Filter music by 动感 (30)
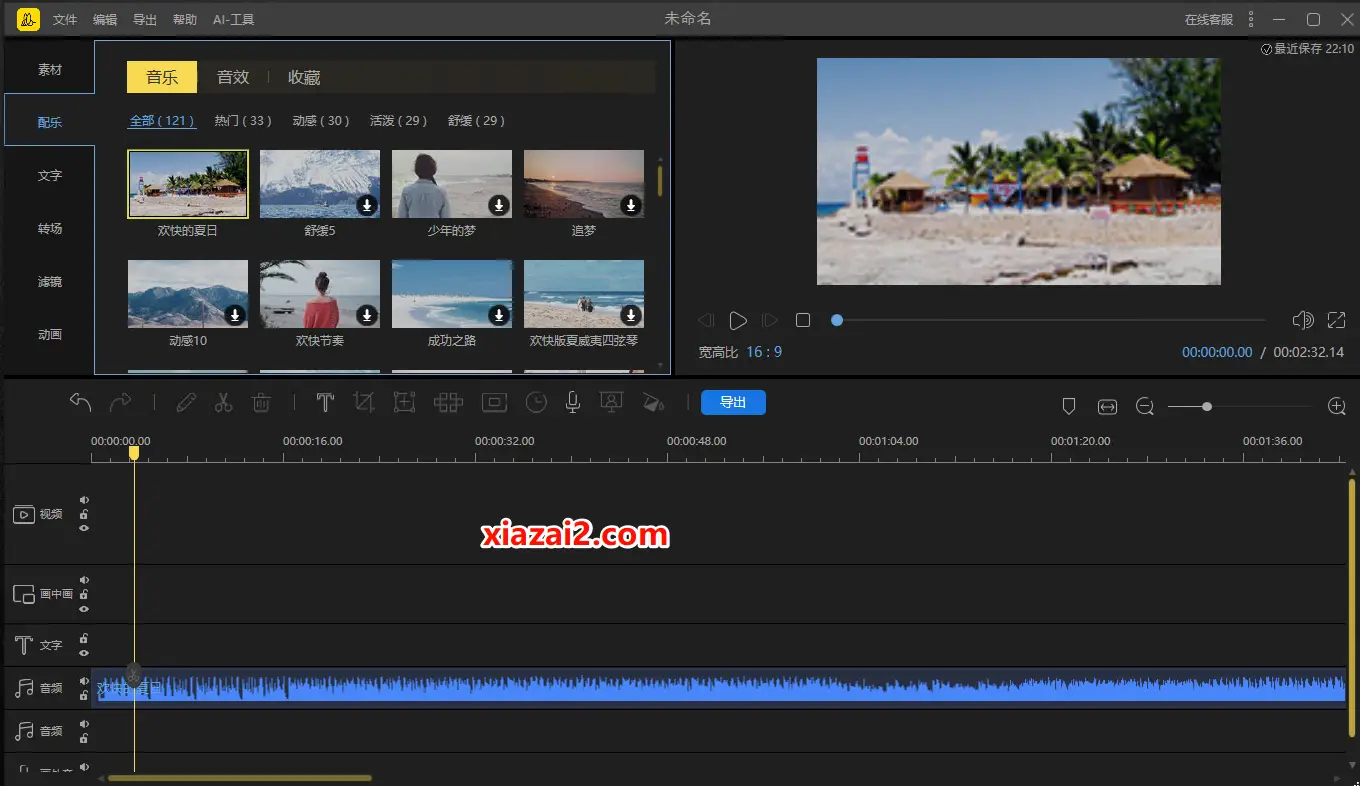This screenshot has width=1360, height=786. (x=321, y=120)
